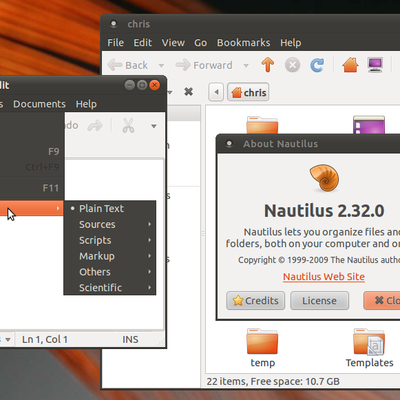
Task: Click the License button
Action: click(x=319, y=301)
